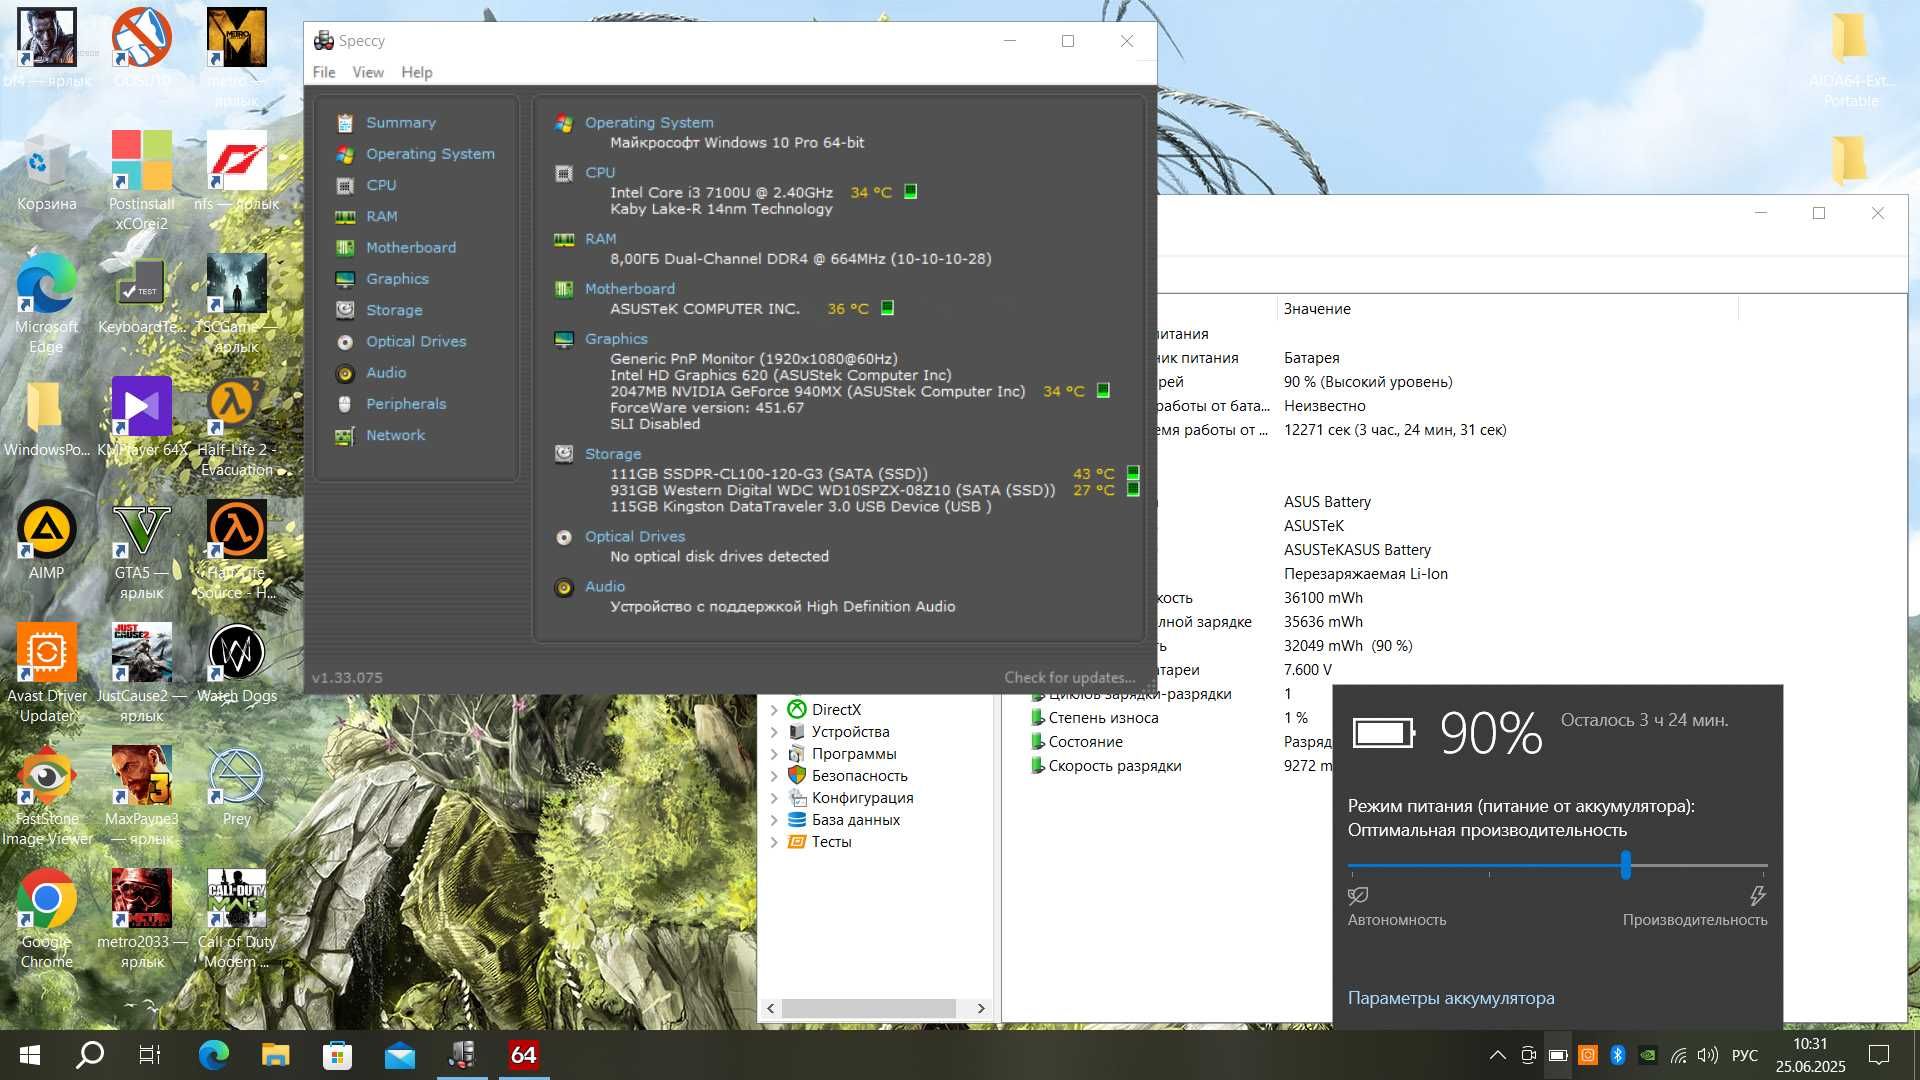
Task: Open Network section in Speccy sidebar
Action: click(x=395, y=435)
